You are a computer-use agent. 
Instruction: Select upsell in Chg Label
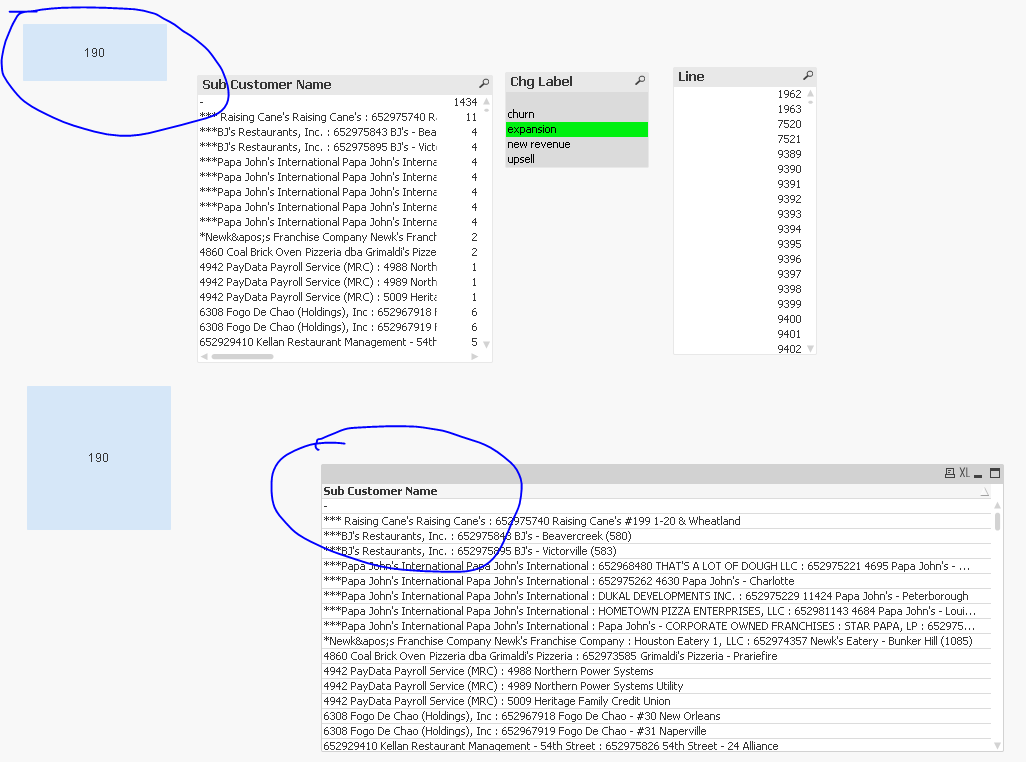[576, 159]
